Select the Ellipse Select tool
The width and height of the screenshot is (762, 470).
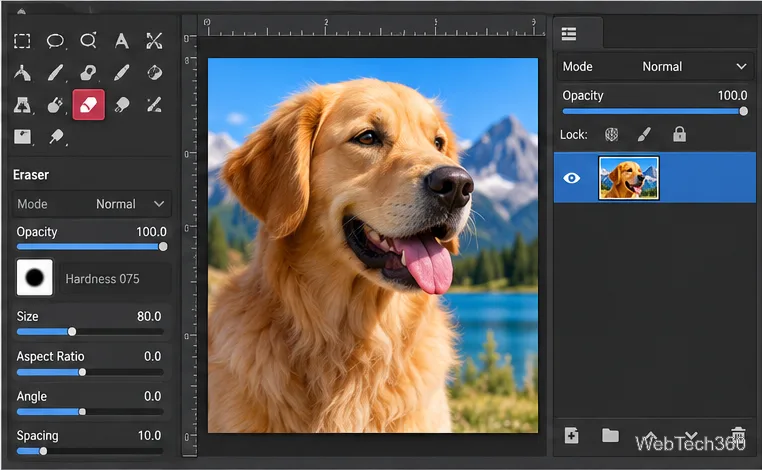pyautogui.click(x=55, y=41)
